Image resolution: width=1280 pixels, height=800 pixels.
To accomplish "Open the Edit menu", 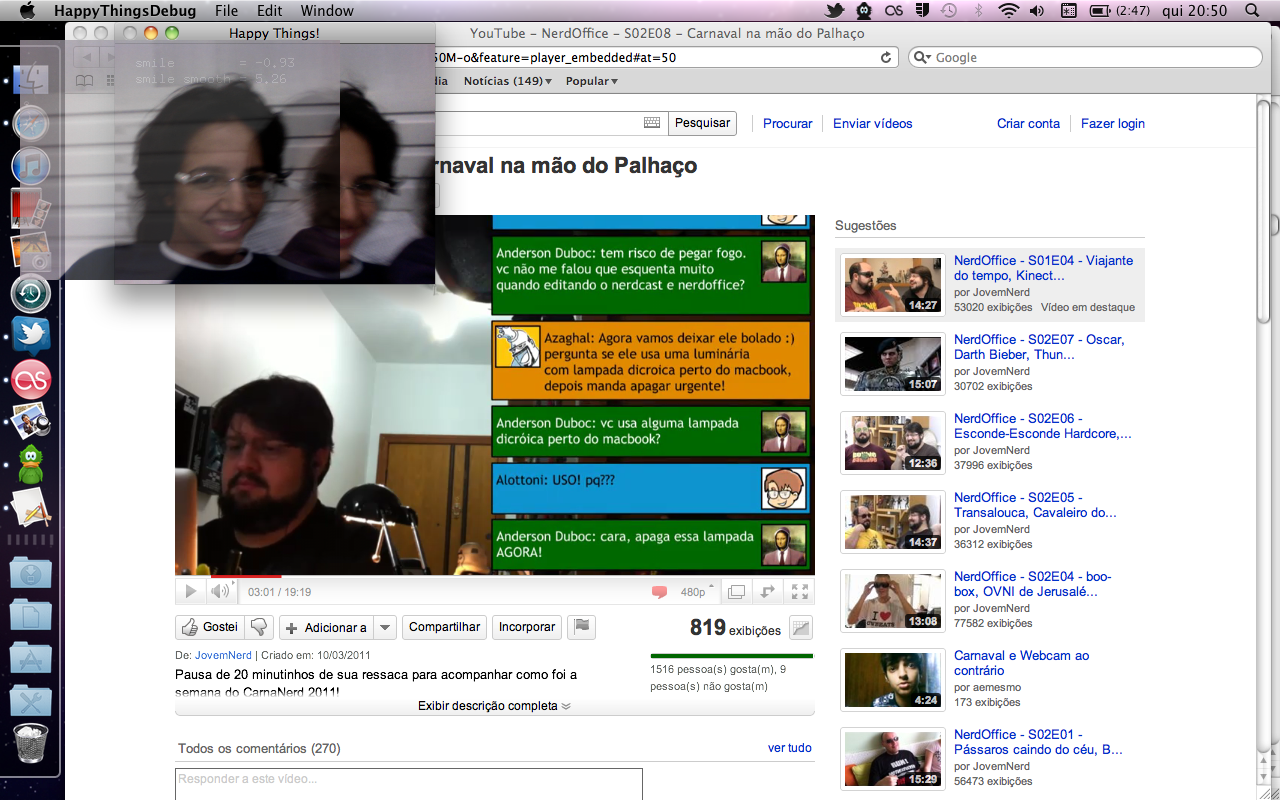I will 269,11.
